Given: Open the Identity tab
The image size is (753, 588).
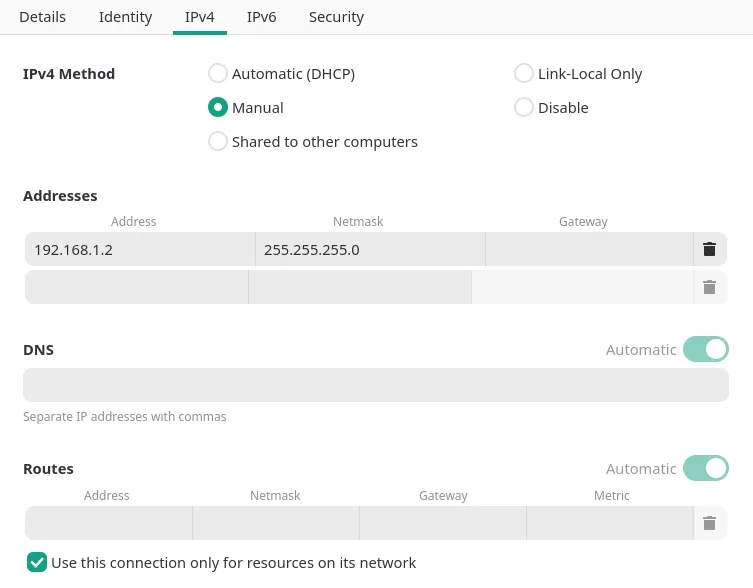Looking at the screenshot, I should click(x=125, y=17).
